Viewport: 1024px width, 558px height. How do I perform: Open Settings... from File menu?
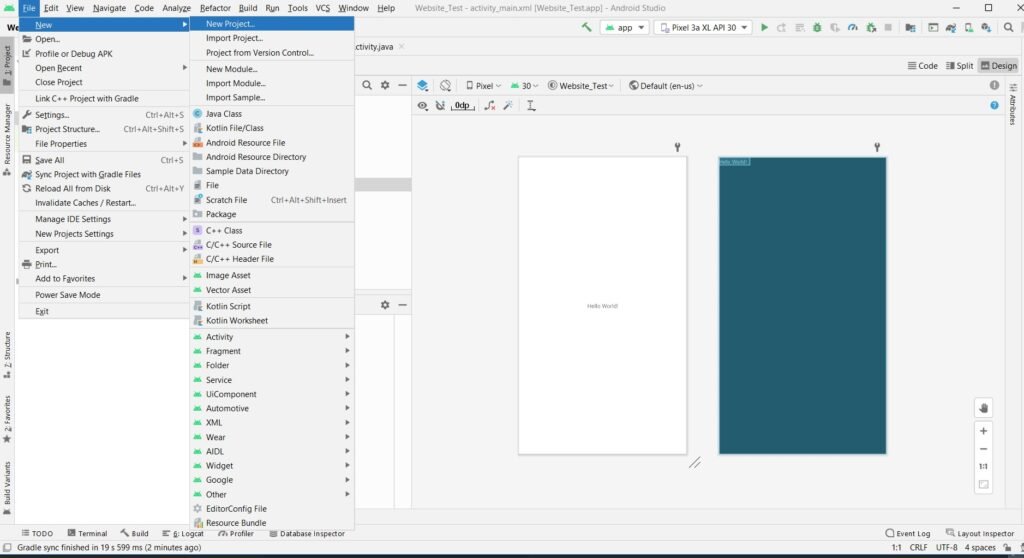click(x=104, y=114)
